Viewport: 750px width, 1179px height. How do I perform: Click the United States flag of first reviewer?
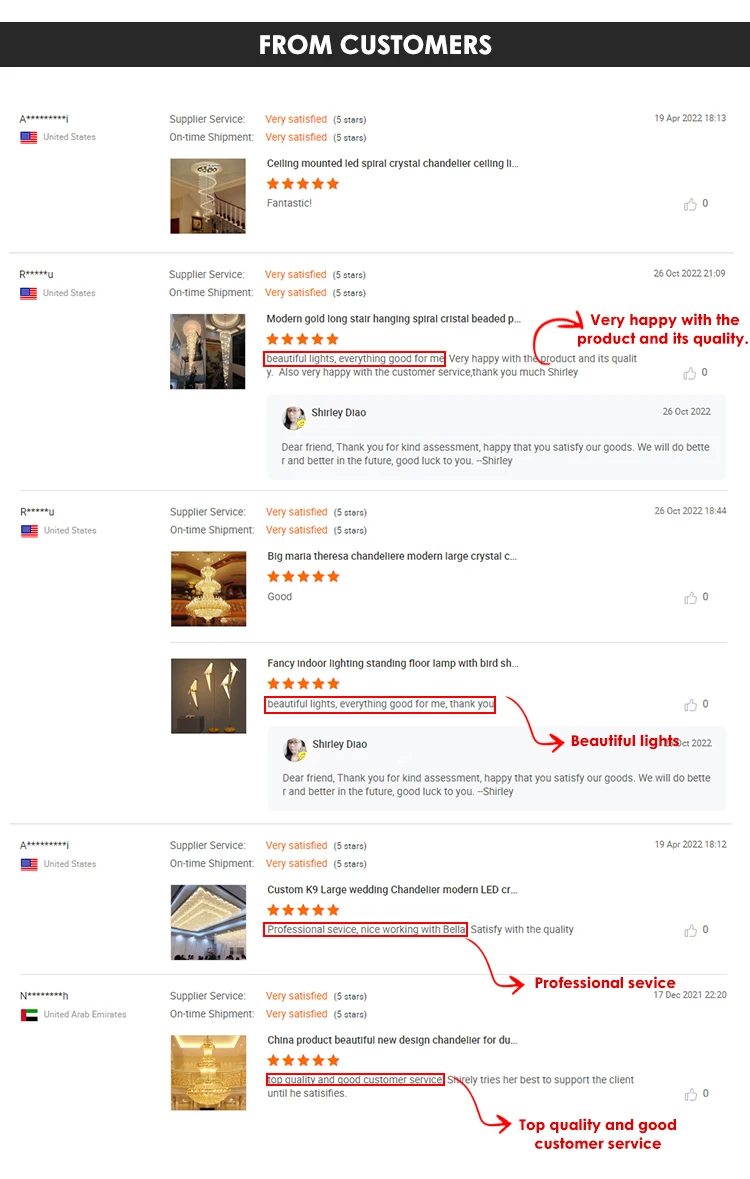coord(29,138)
